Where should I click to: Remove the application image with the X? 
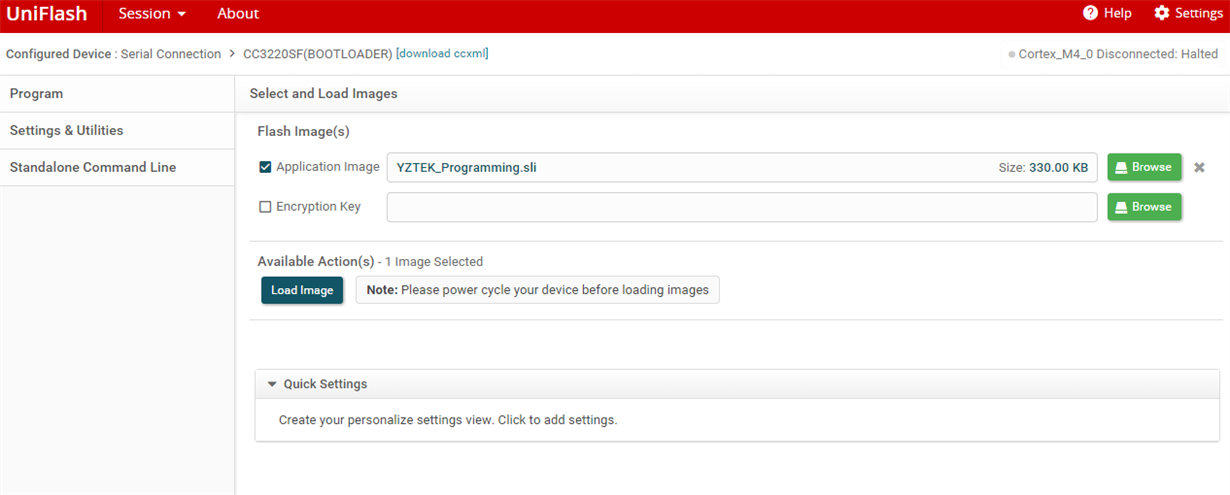pyautogui.click(x=1199, y=168)
